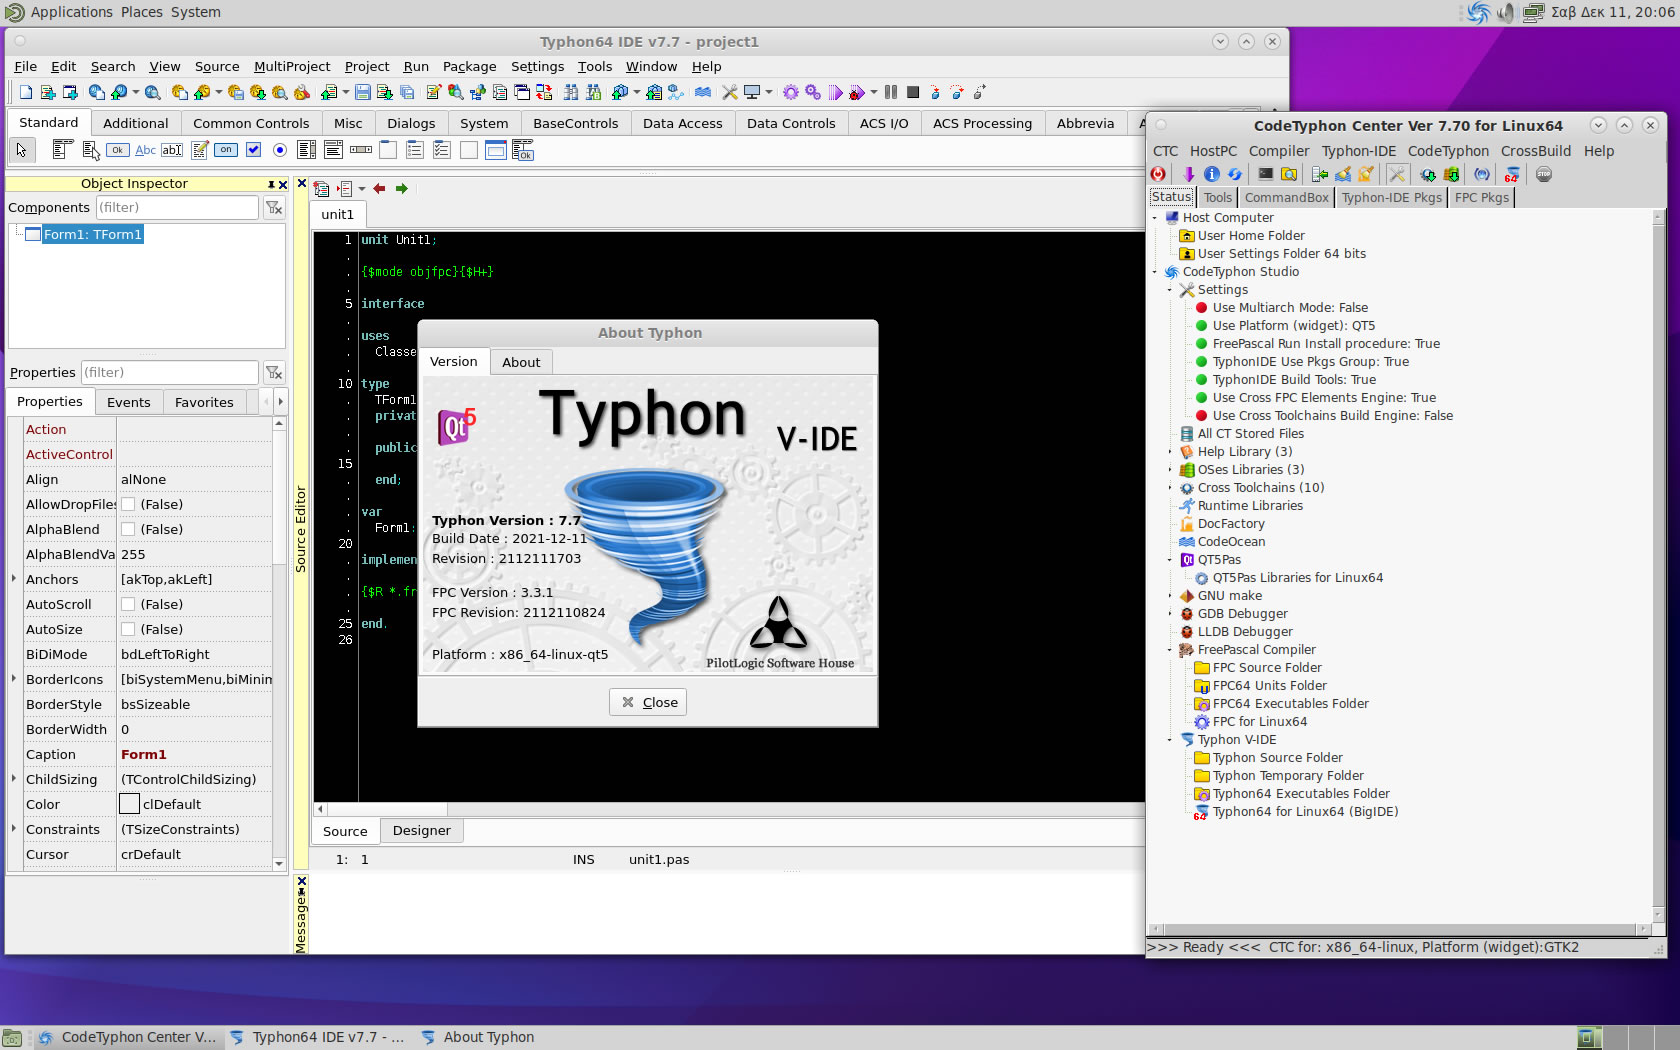Viewport: 1680px width, 1050px height.
Task: Click the purple Run arrow icon in Typhon IDE
Action: 836,92
